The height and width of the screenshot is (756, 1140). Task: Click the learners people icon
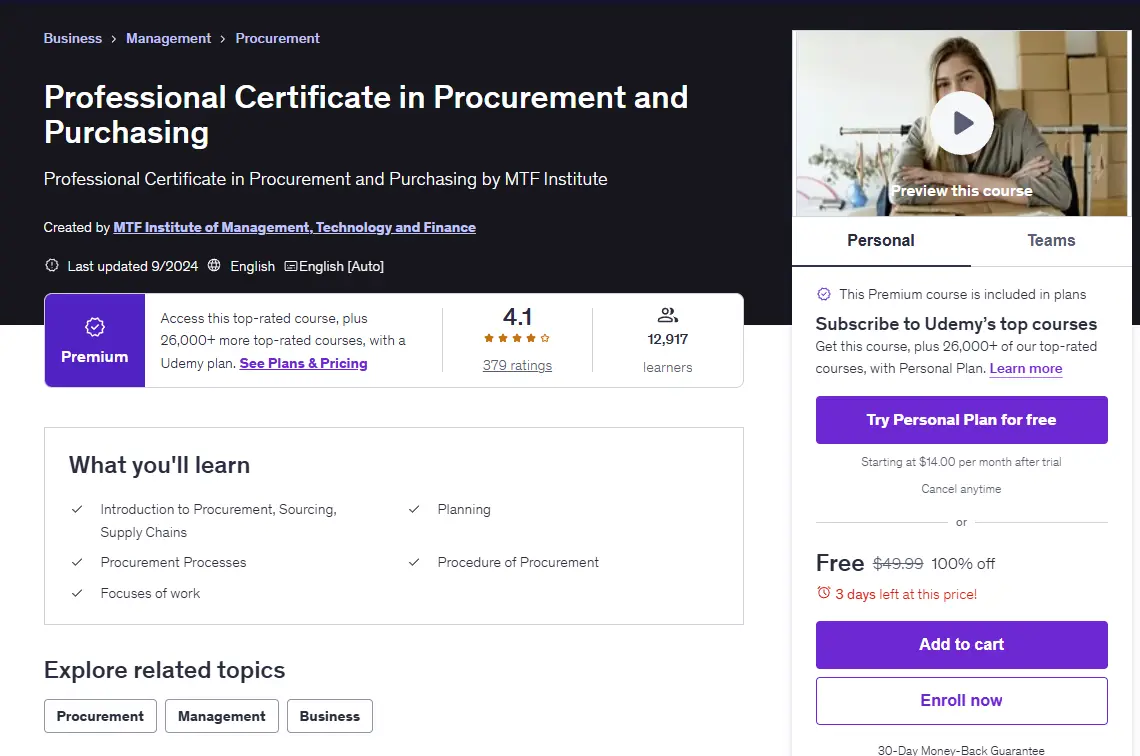click(667, 315)
